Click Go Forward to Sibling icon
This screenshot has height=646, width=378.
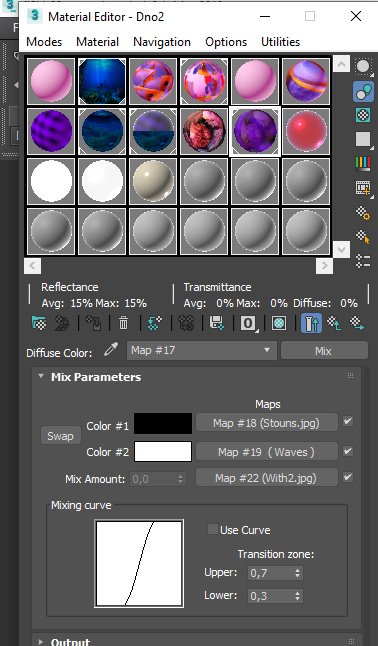click(x=357, y=323)
